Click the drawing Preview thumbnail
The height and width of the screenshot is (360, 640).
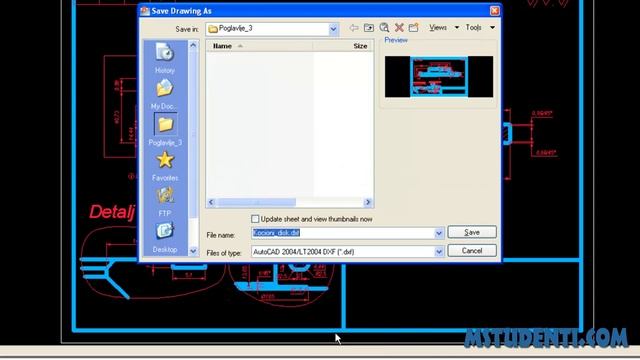439,77
